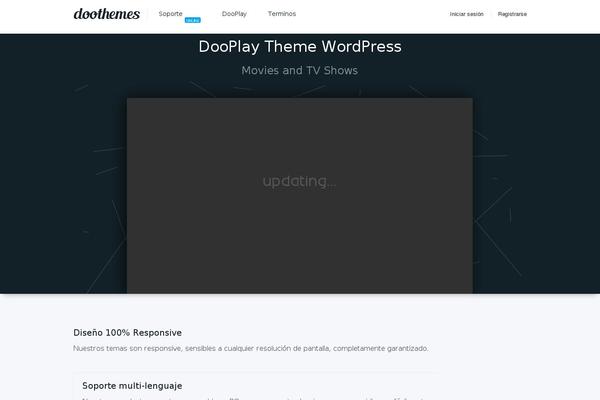The image size is (600, 400).
Task: Click the Movies and TV Shows subtitle
Action: (x=300, y=70)
